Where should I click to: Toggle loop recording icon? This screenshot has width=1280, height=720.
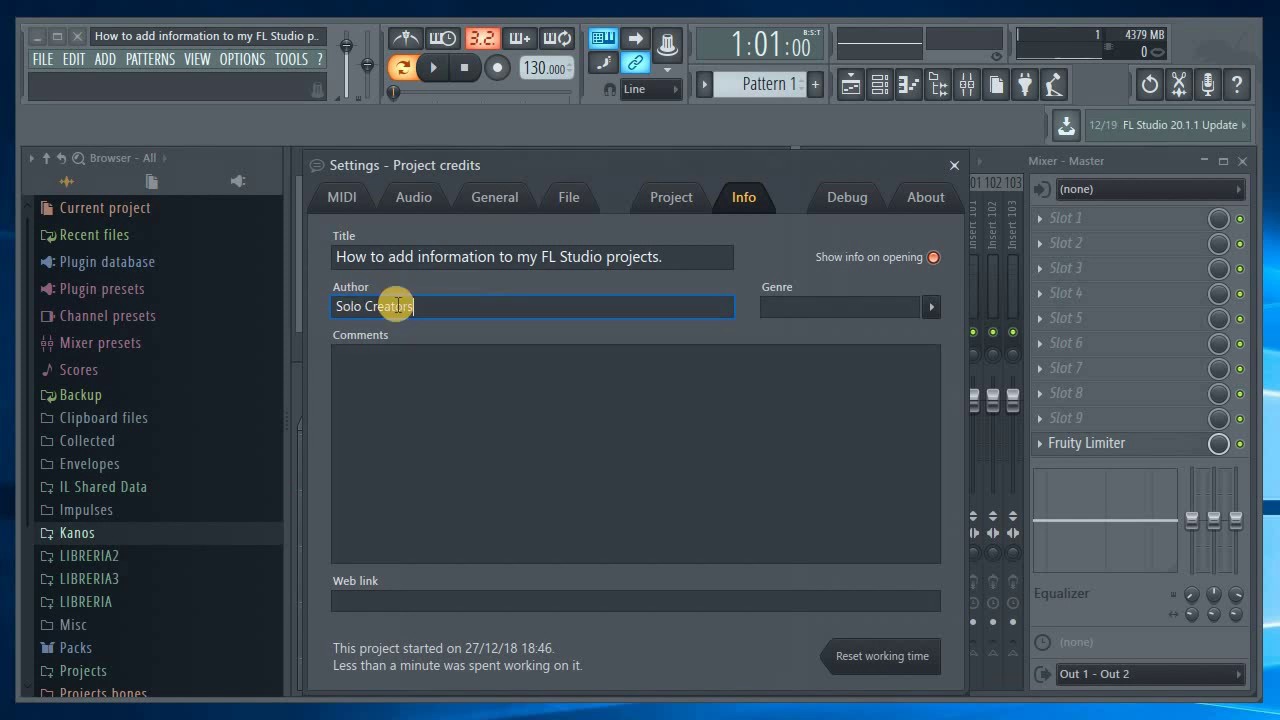point(557,39)
